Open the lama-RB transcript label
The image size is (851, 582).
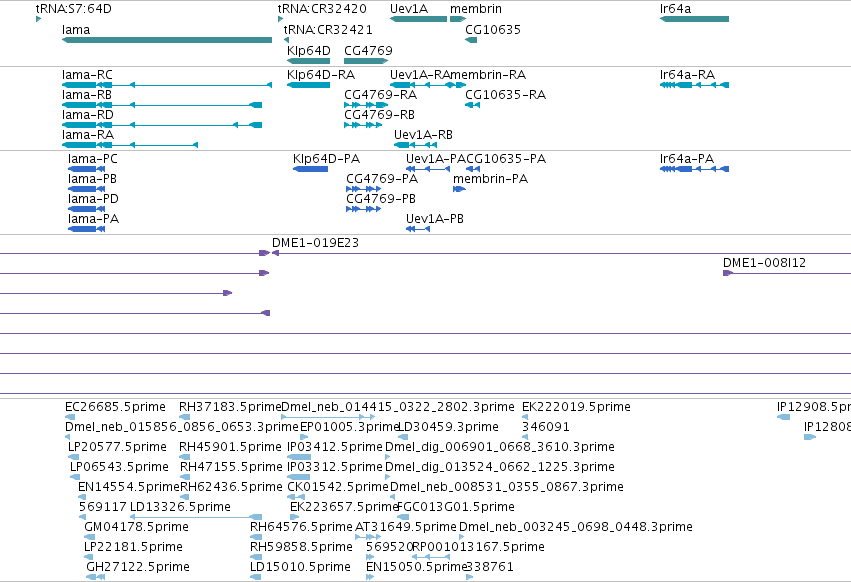87,94
